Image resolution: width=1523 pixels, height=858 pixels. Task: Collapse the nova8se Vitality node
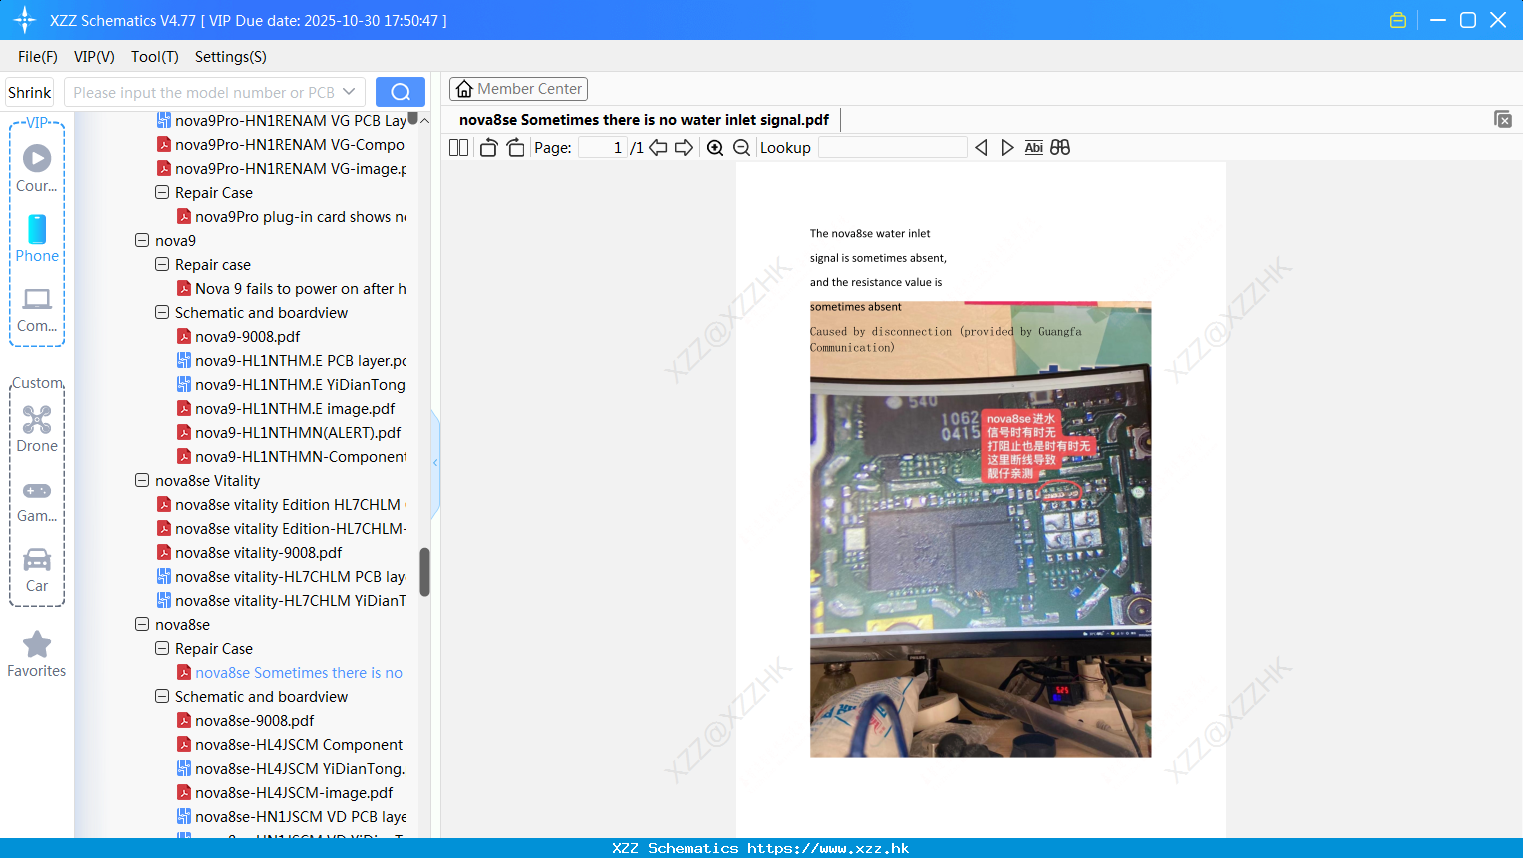[x=142, y=480]
